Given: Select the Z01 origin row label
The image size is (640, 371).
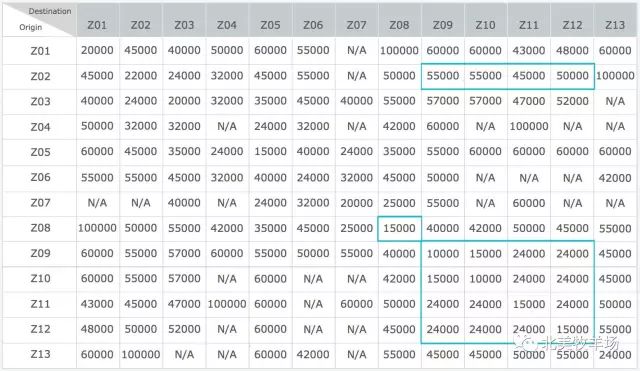Looking at the screenshot, I should coord(40,51).
